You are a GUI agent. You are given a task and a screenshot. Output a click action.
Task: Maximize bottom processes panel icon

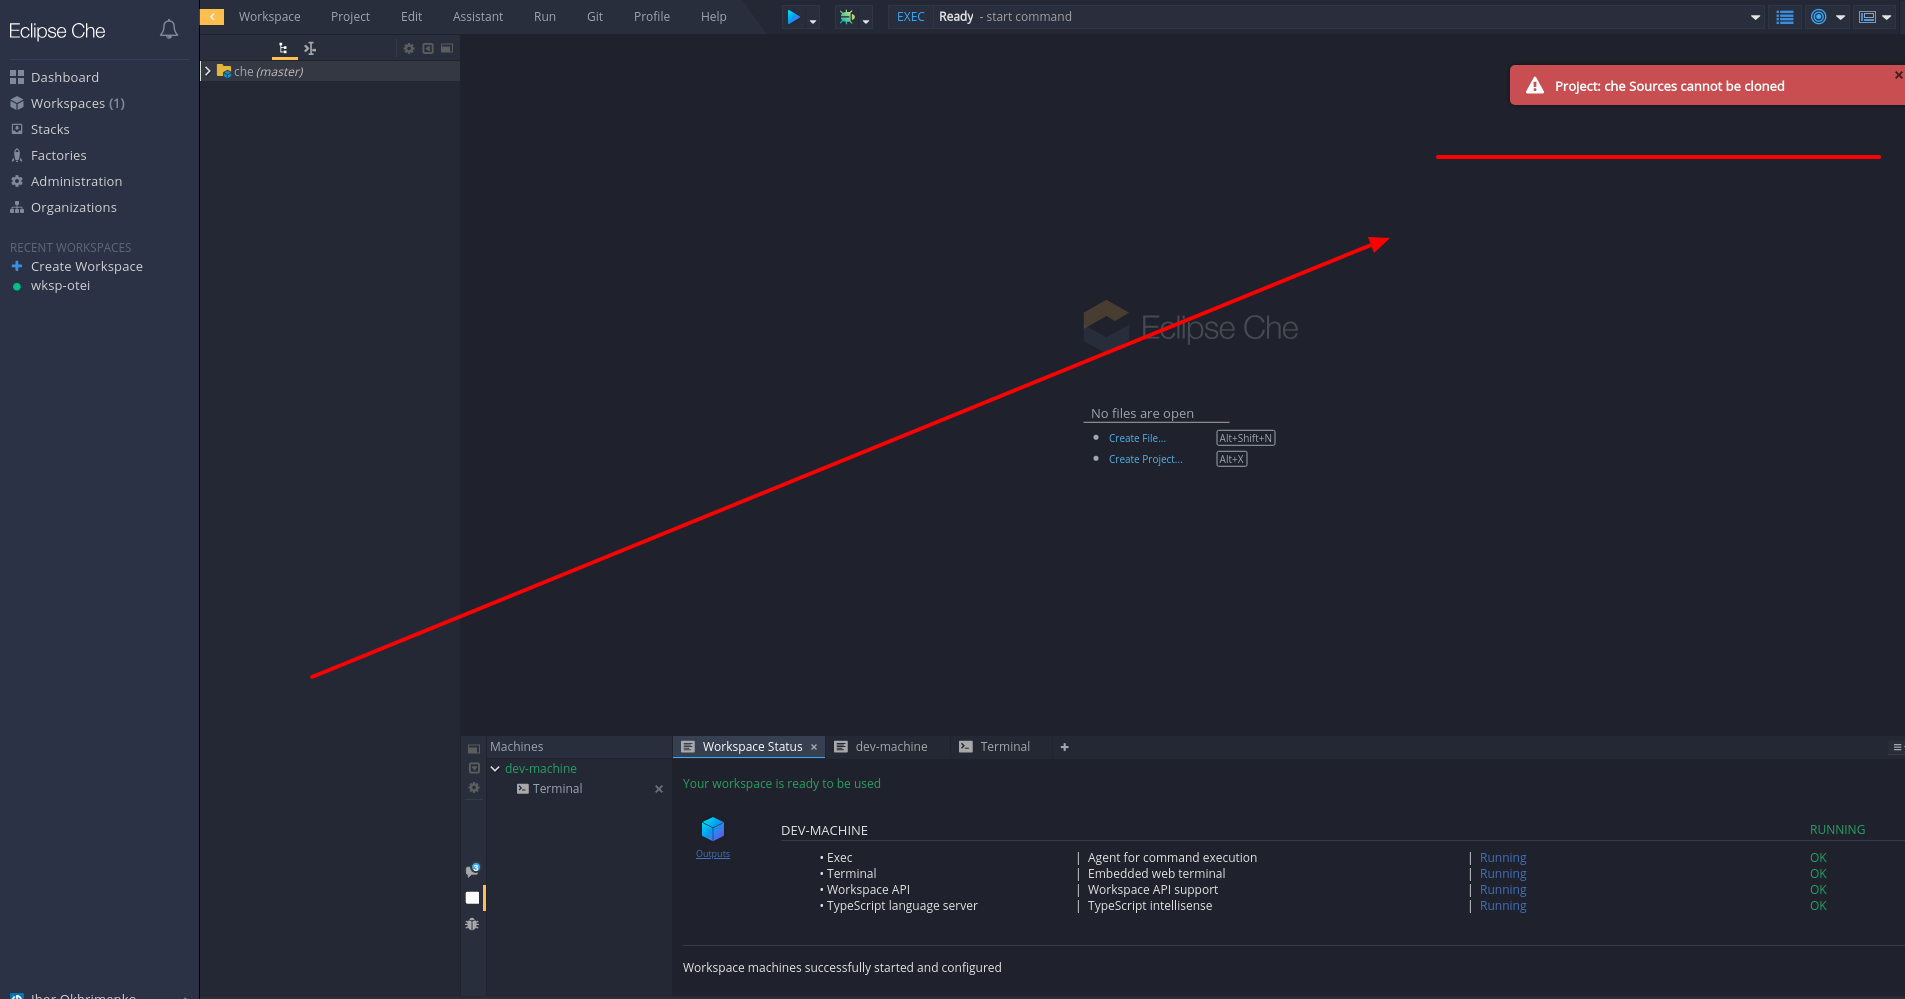(x=474, y=749)
